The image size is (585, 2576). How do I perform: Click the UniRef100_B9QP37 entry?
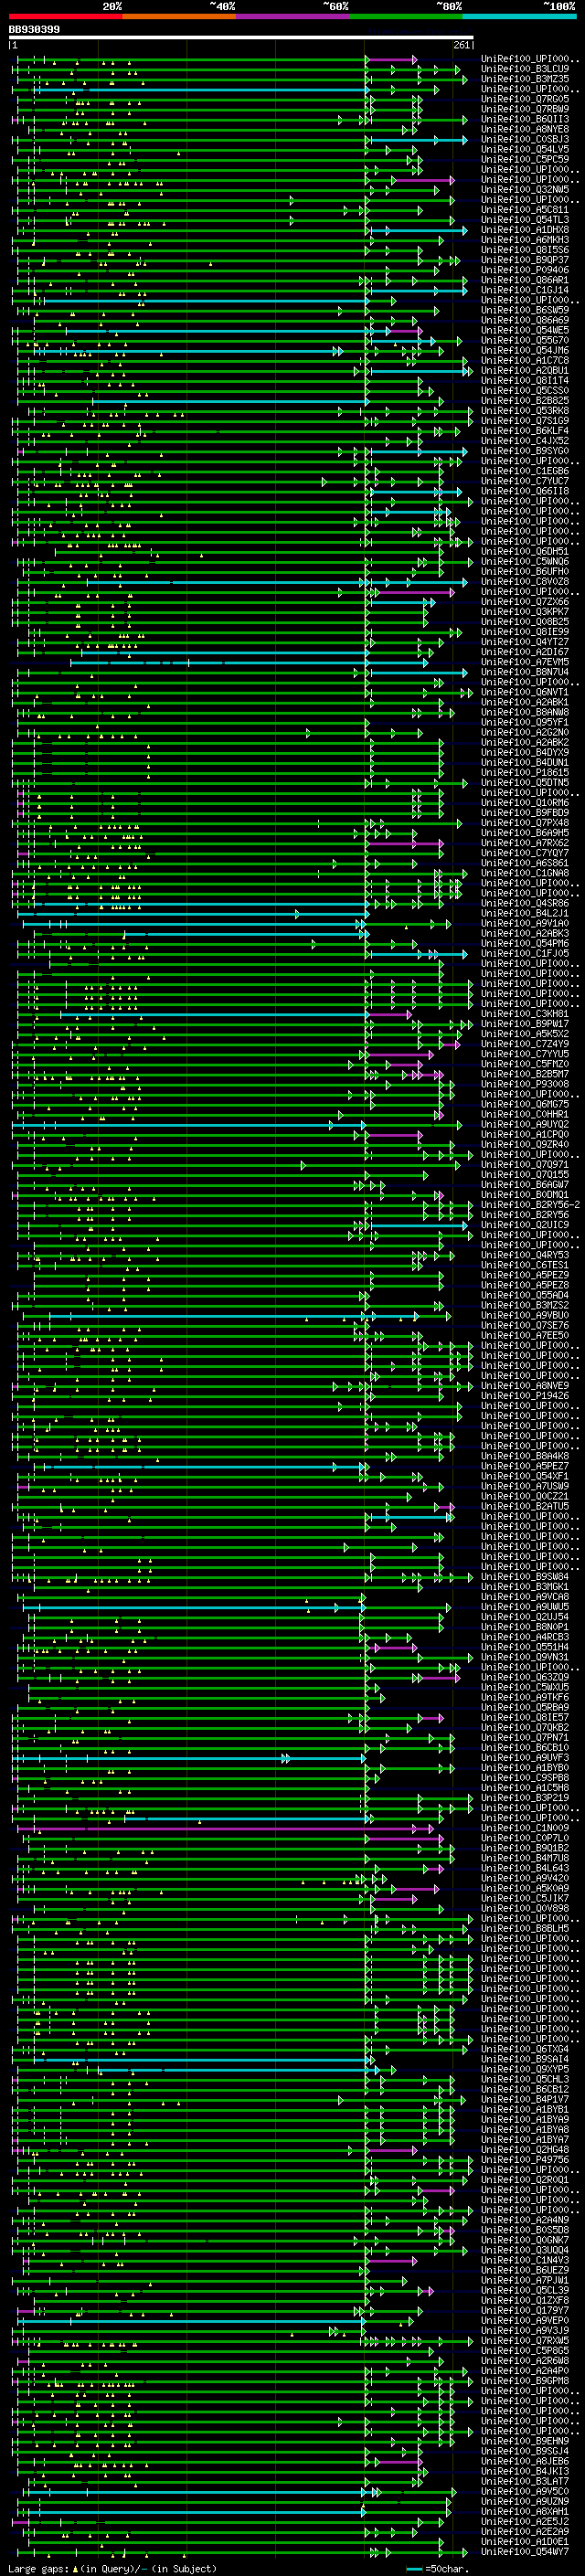click(524, 260)
